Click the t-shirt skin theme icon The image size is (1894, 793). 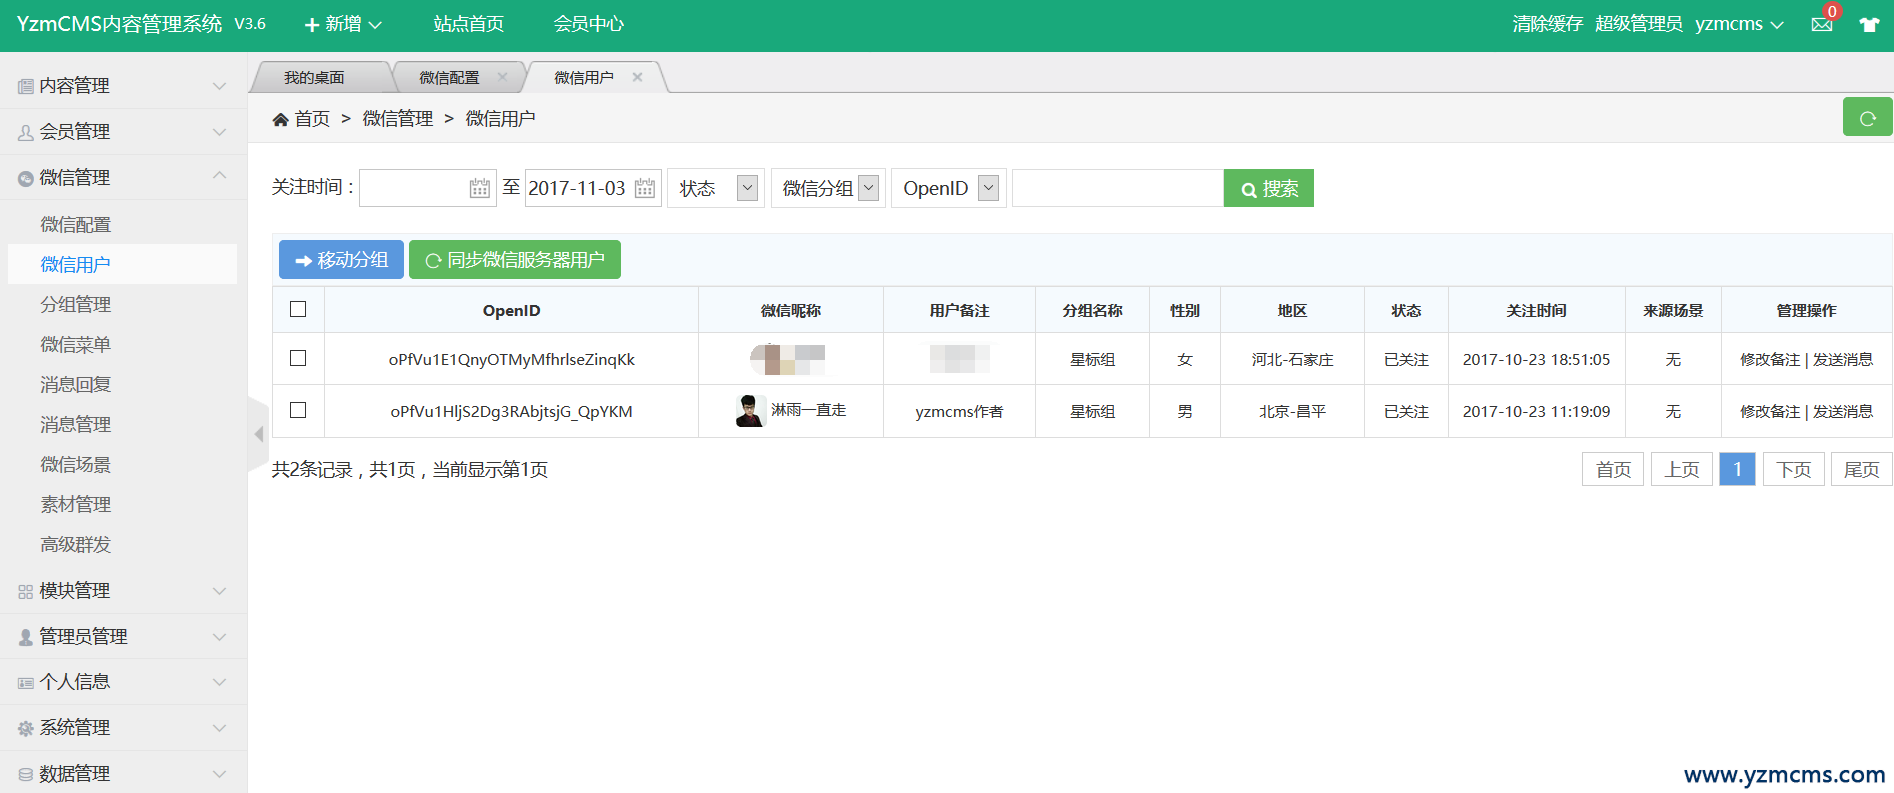1869,25
